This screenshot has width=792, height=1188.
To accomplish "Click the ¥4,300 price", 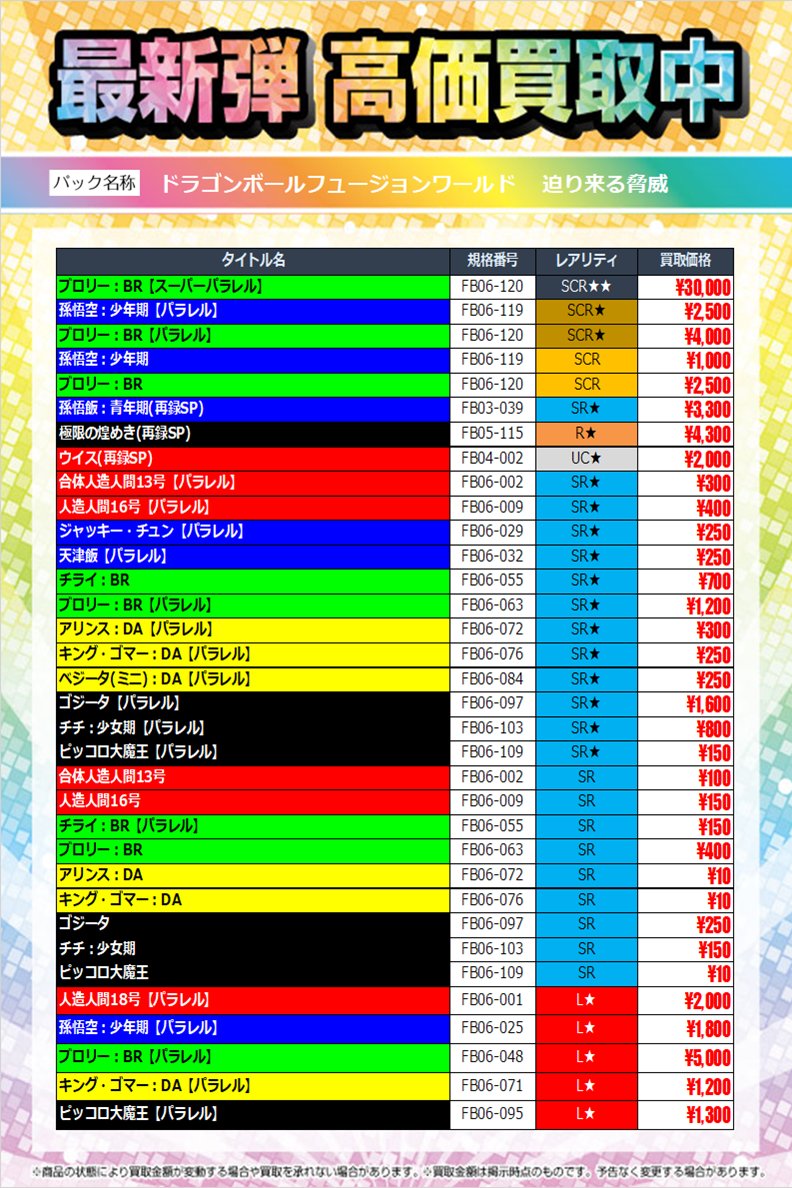I will [707, 434].
